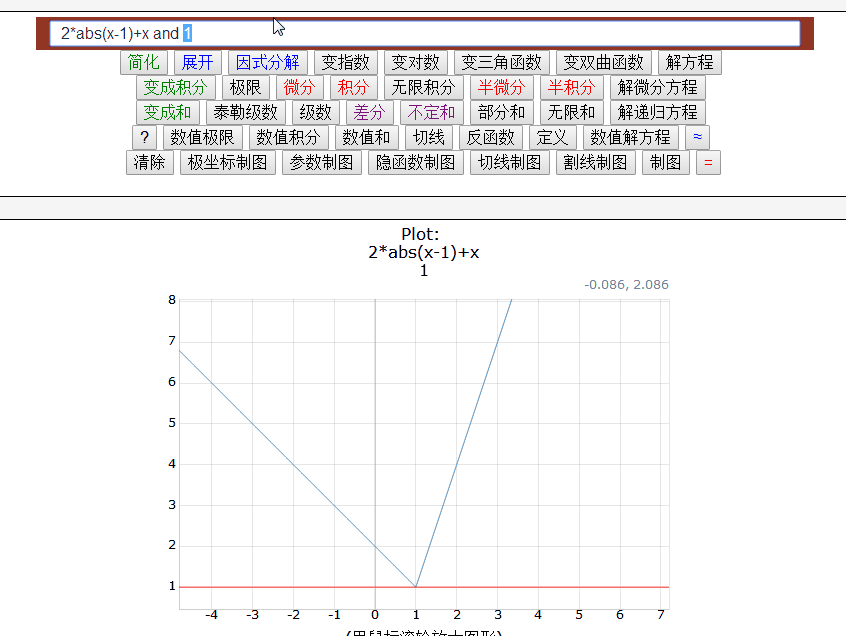选择「泰勒级数」展开
The image size is (846, 636).
[246, 112]
